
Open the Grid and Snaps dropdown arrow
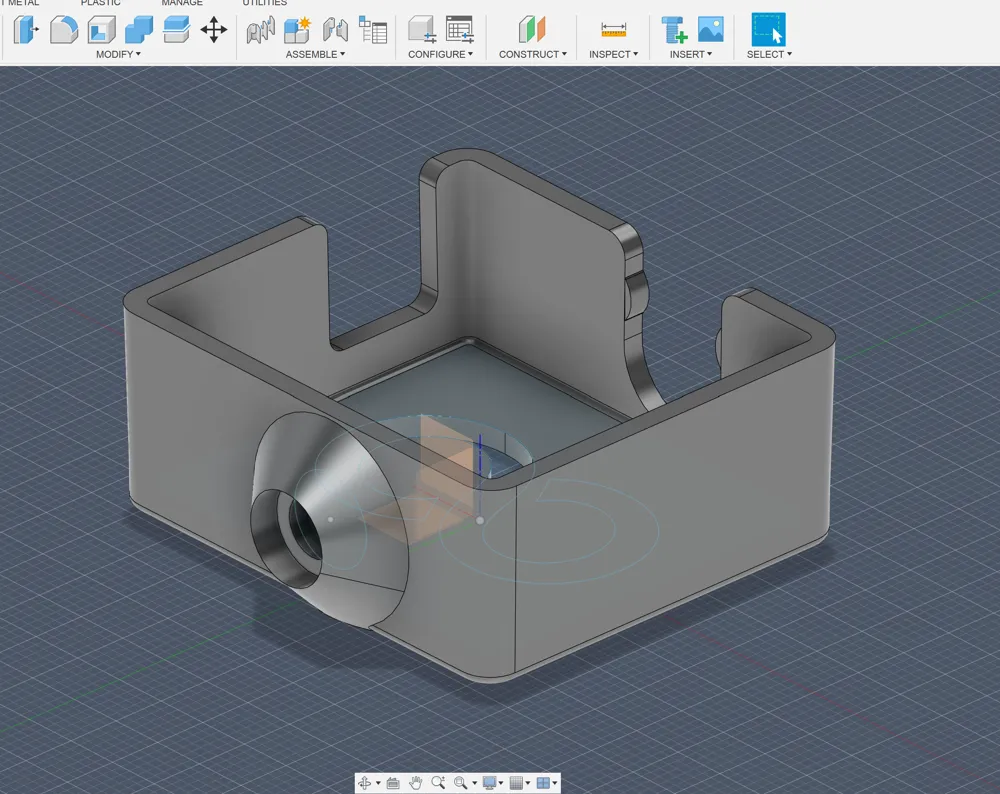click(x=527, y=783)
